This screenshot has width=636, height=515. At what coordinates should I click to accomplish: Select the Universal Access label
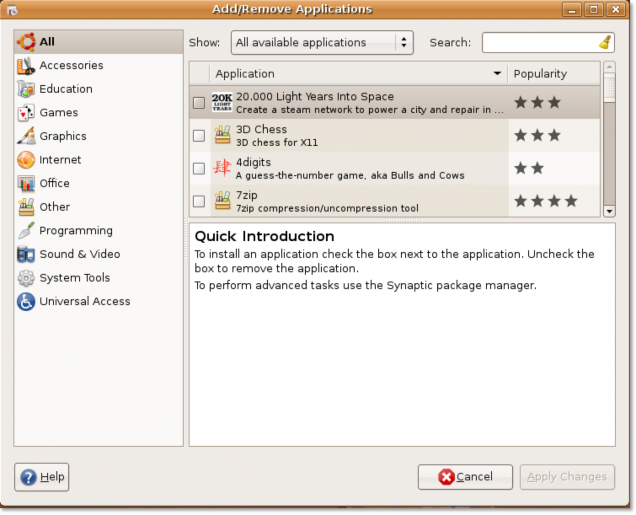[x=85, y=301]
